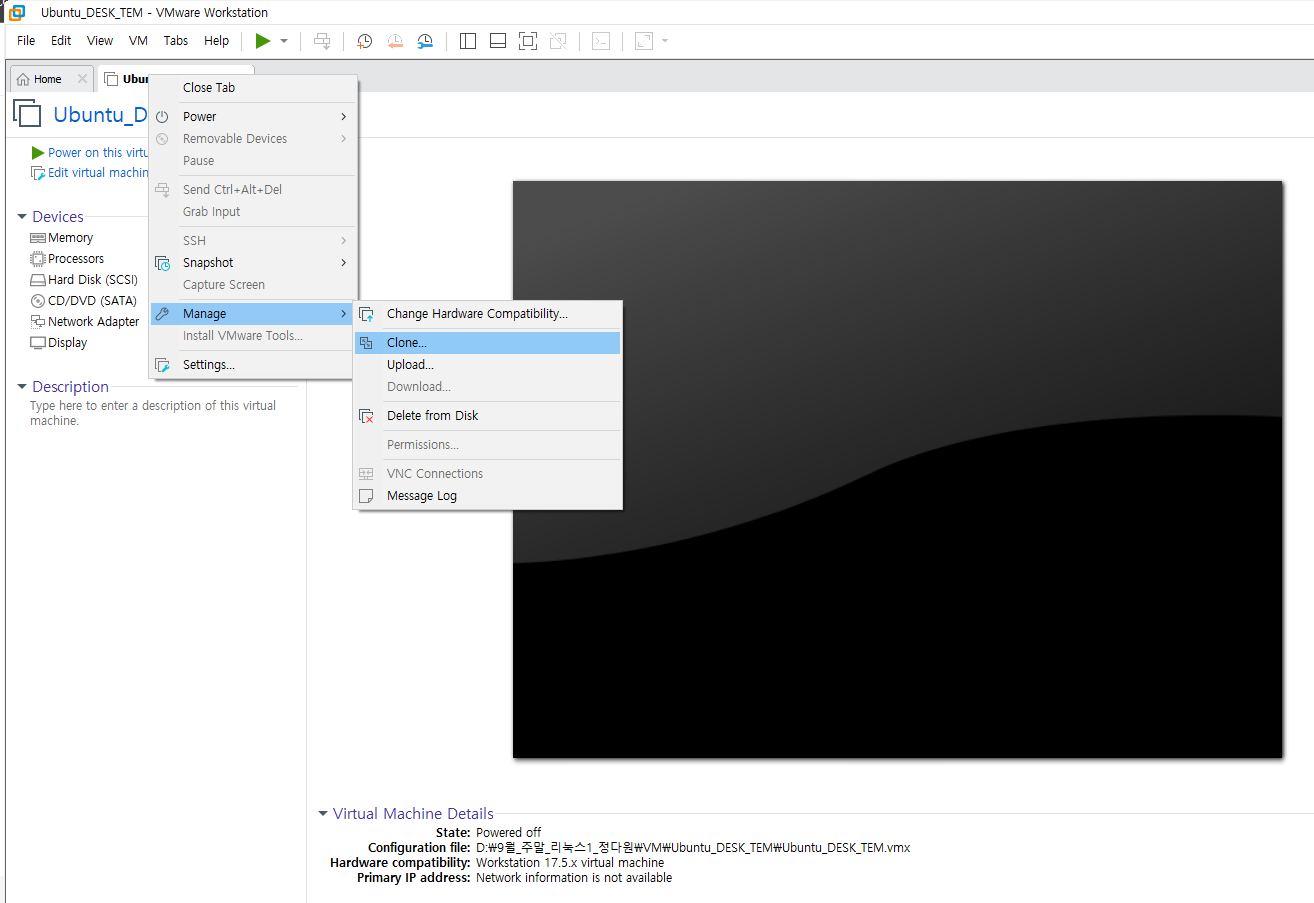Image resolution: width=1314 pixels, height=903 pixels.
Task: Select Download... in Manage submenu
Action: coord(487,387)
